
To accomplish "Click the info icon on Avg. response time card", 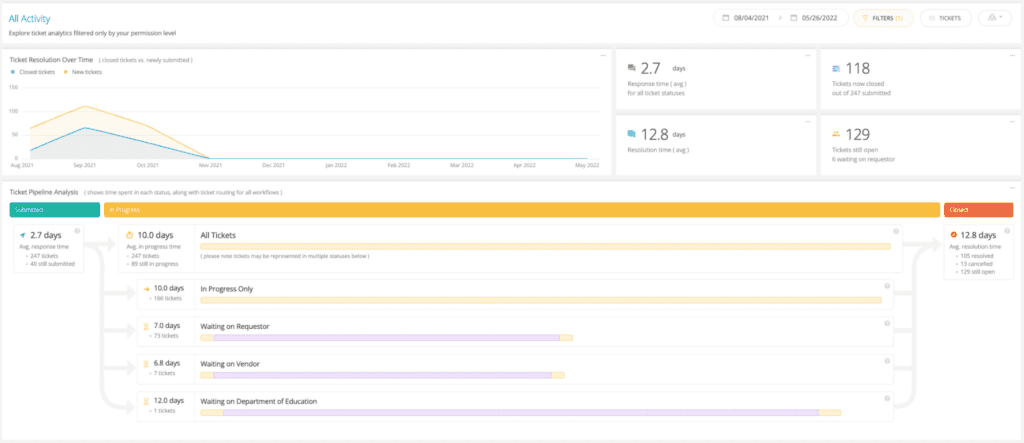I will point(77,231).
